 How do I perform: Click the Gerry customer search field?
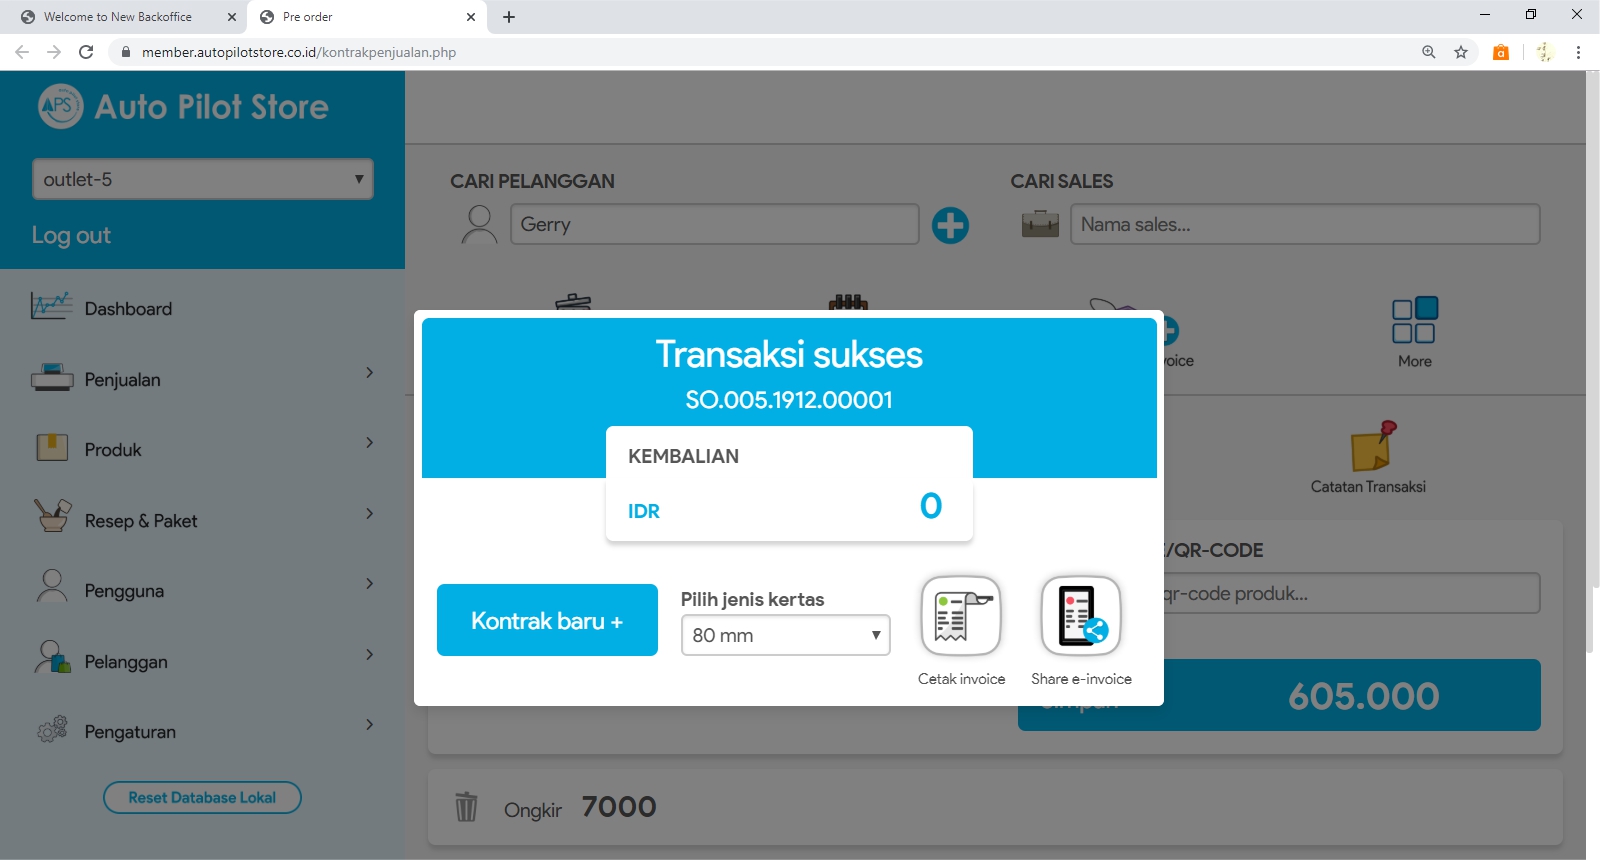(x=714, y=225)
